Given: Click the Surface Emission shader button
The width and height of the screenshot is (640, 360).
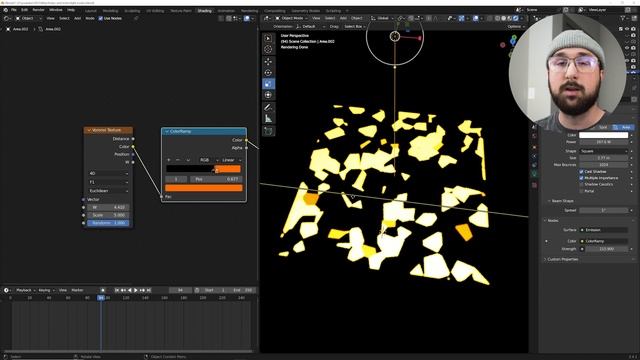Looking at the screenshot, I should [604, 230].
